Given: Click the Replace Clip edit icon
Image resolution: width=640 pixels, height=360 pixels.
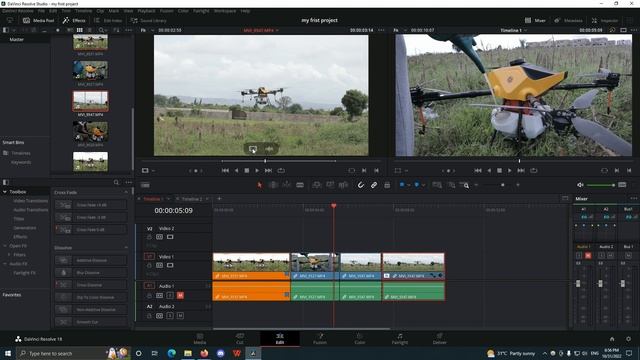Looking at the screenshot, I should click(343, 185).
